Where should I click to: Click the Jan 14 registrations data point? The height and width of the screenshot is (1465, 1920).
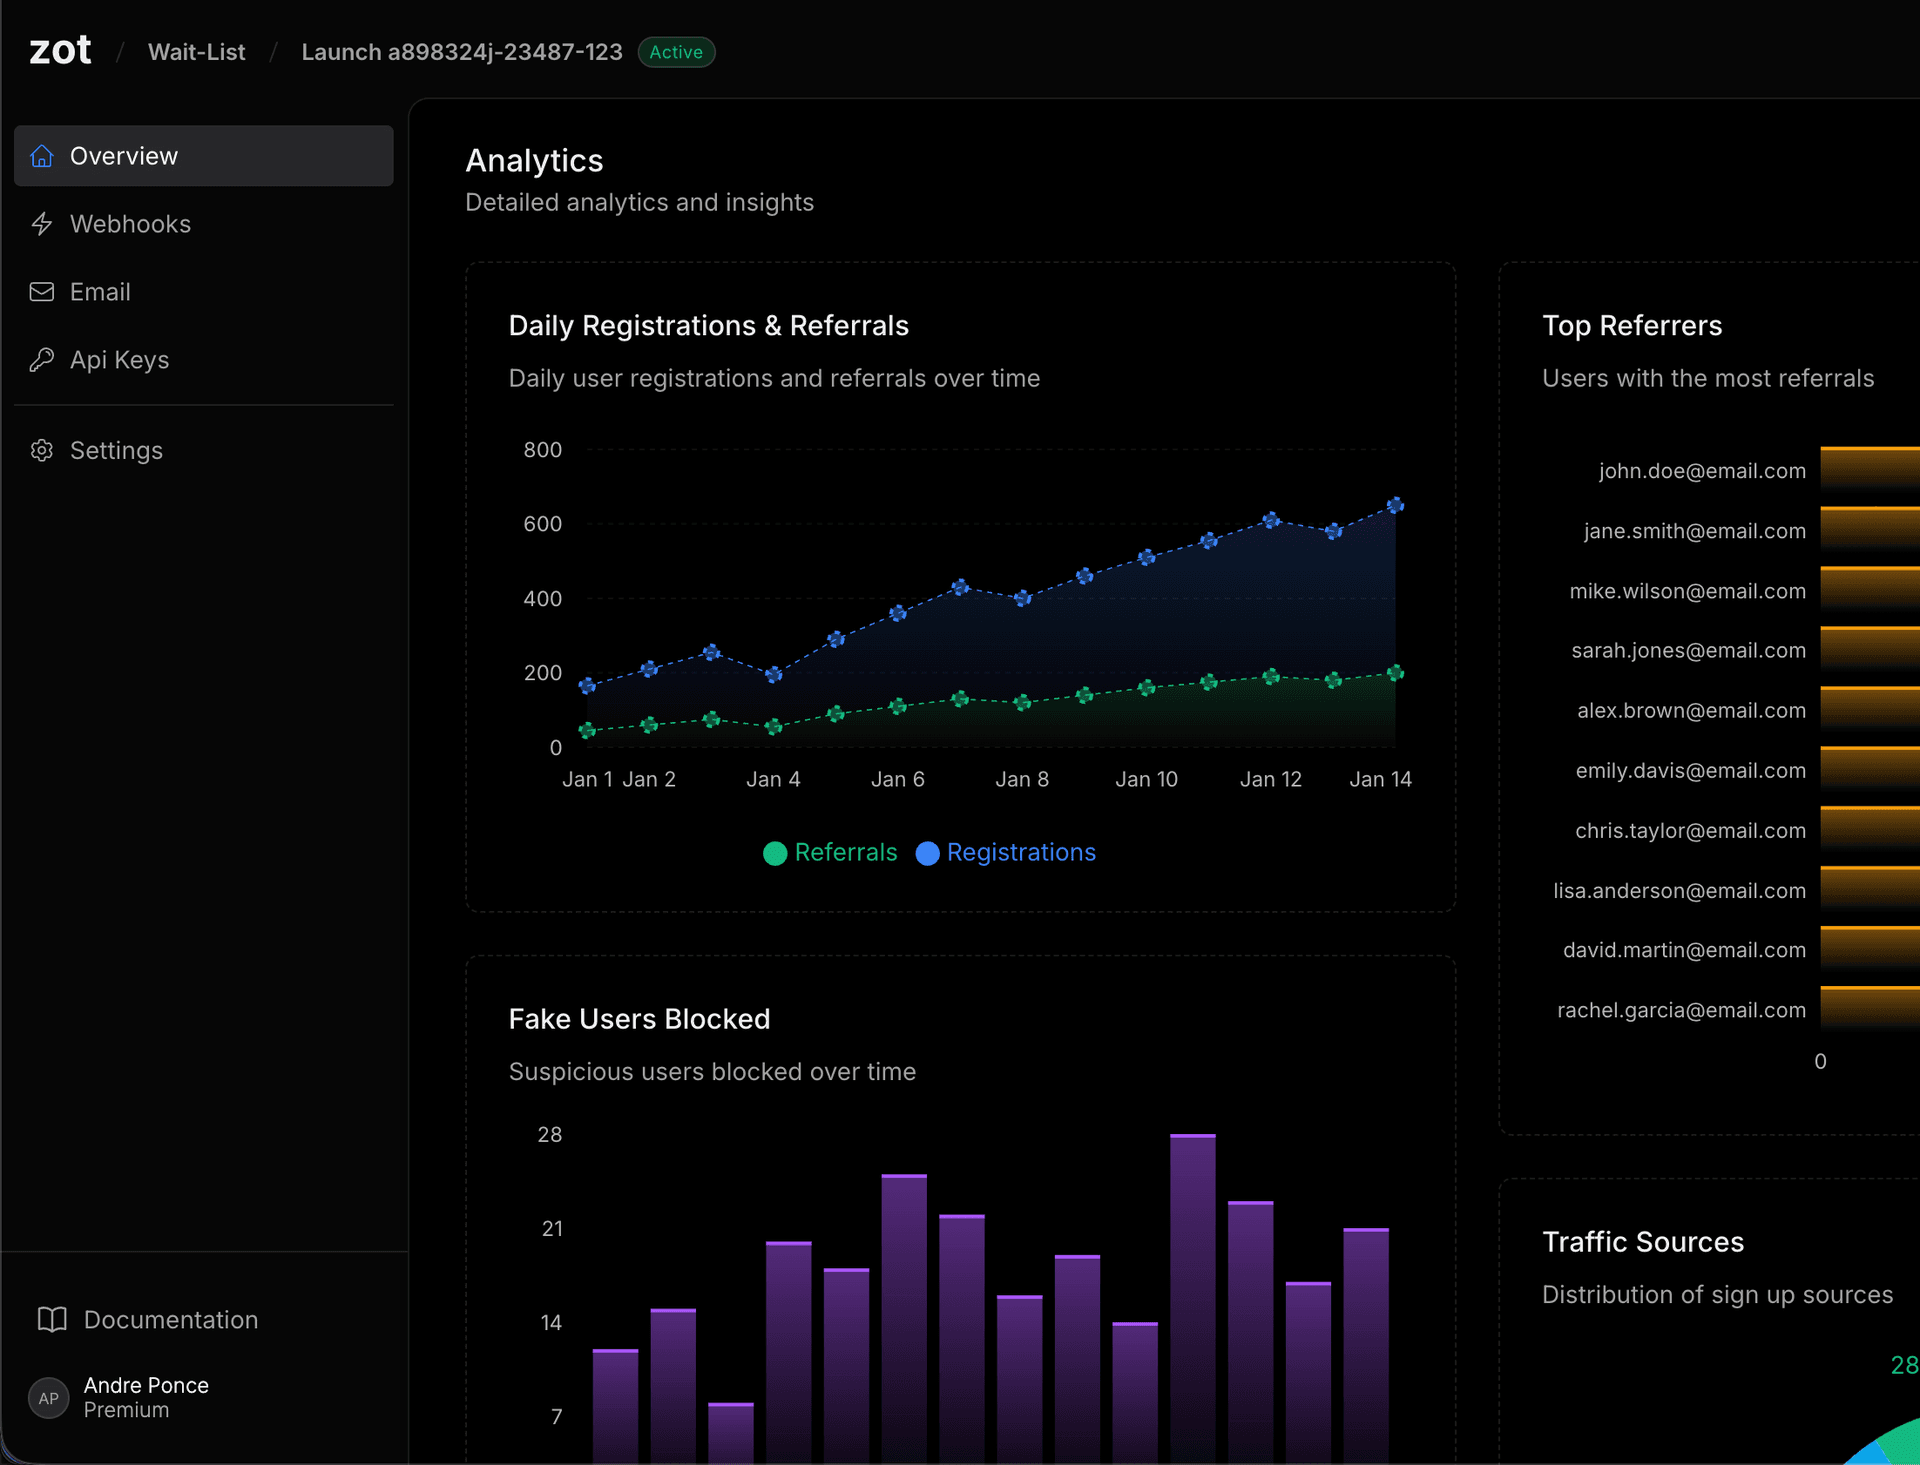(1395, 506)
